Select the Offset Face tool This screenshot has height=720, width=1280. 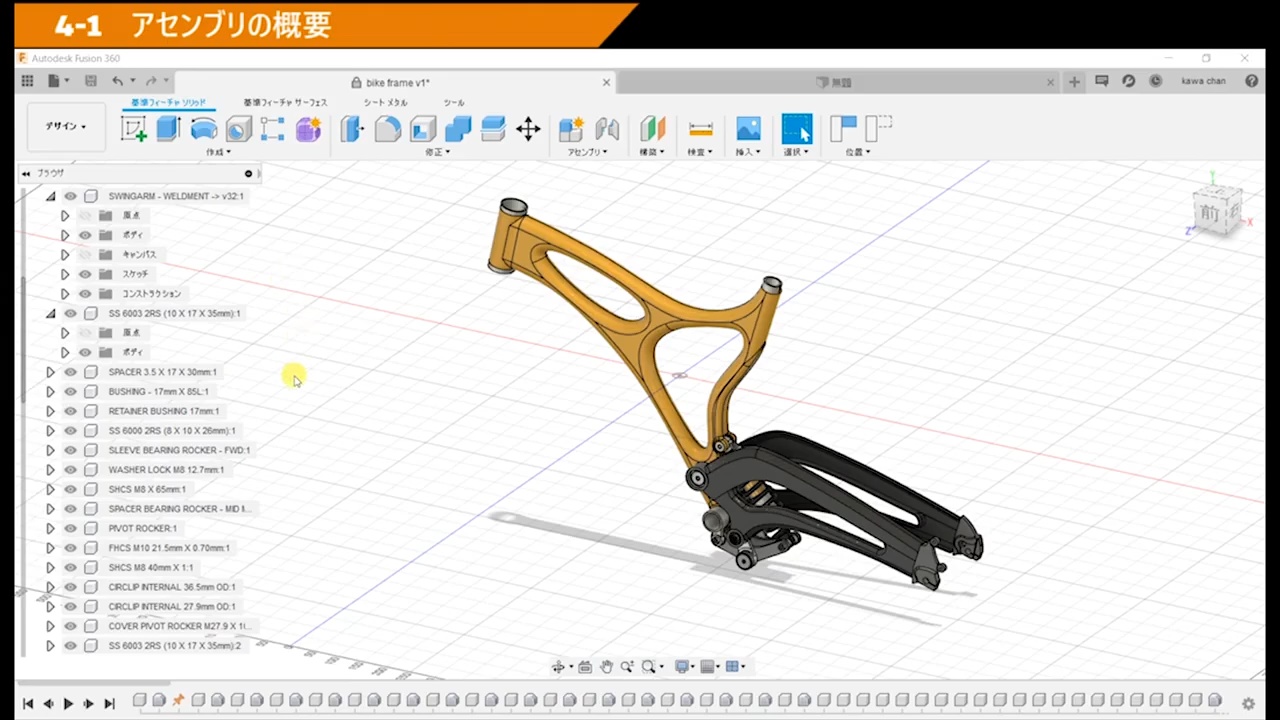point(493,129)
